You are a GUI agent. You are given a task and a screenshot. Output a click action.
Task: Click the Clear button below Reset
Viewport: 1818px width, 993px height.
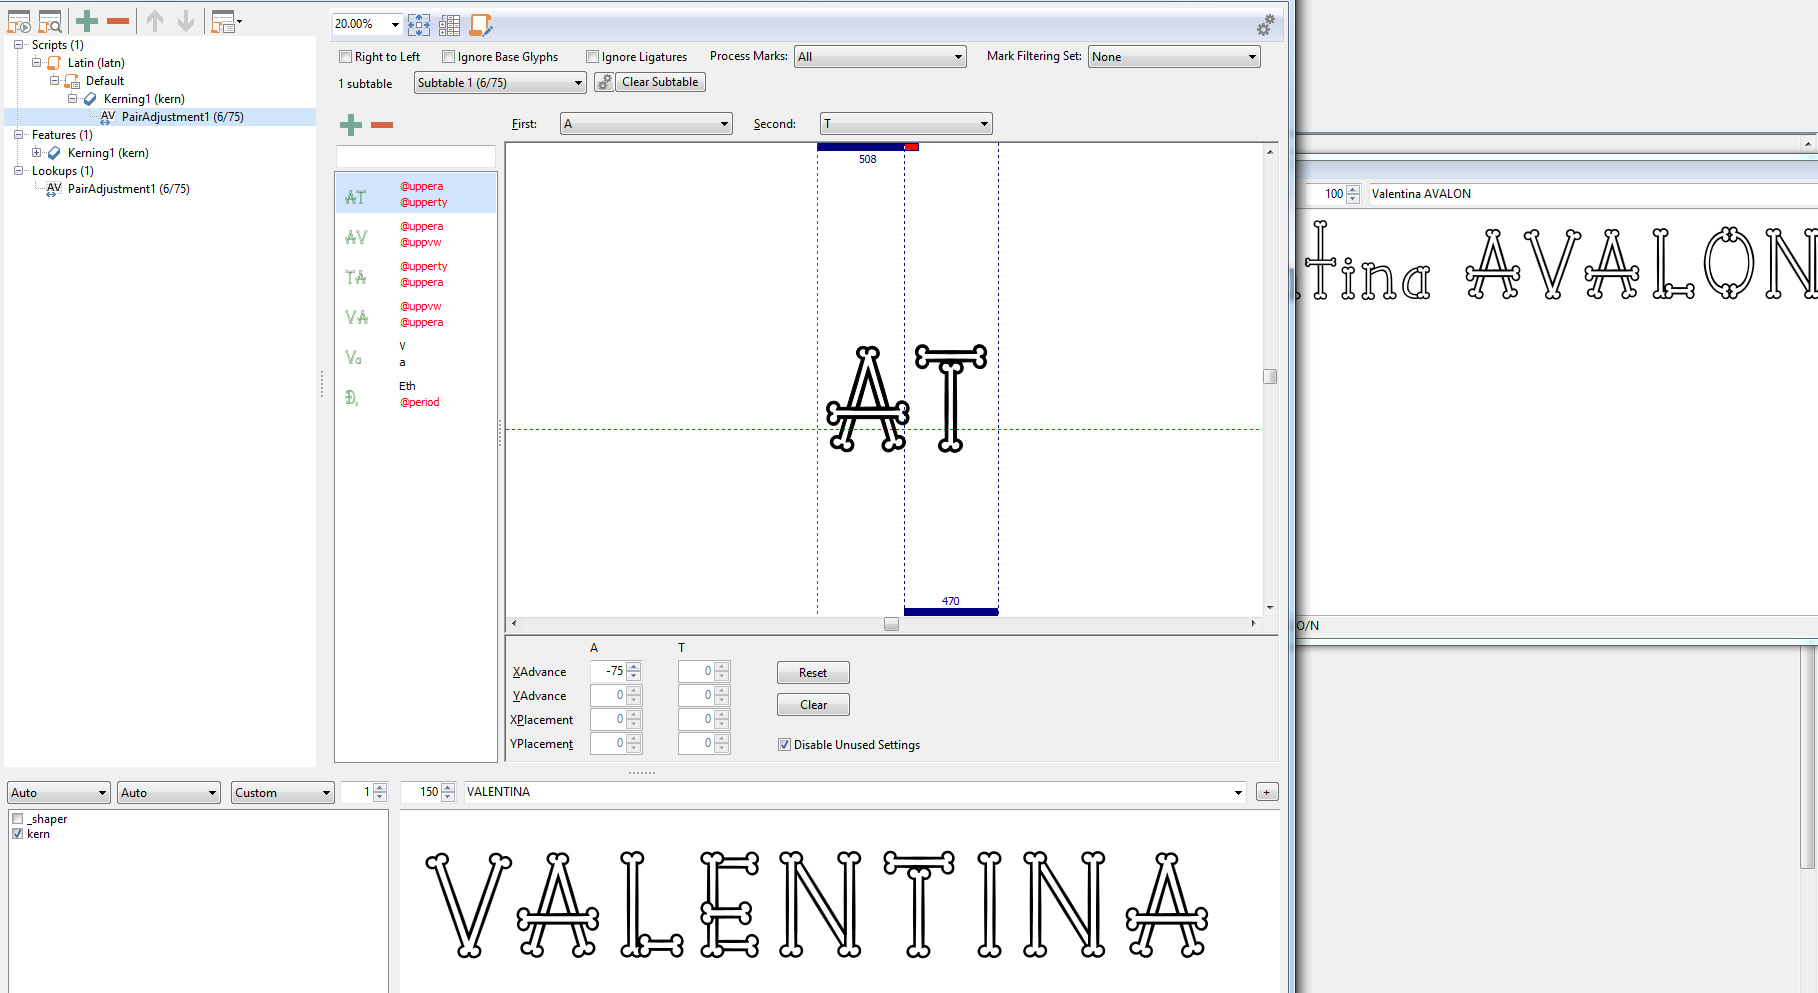813,705
